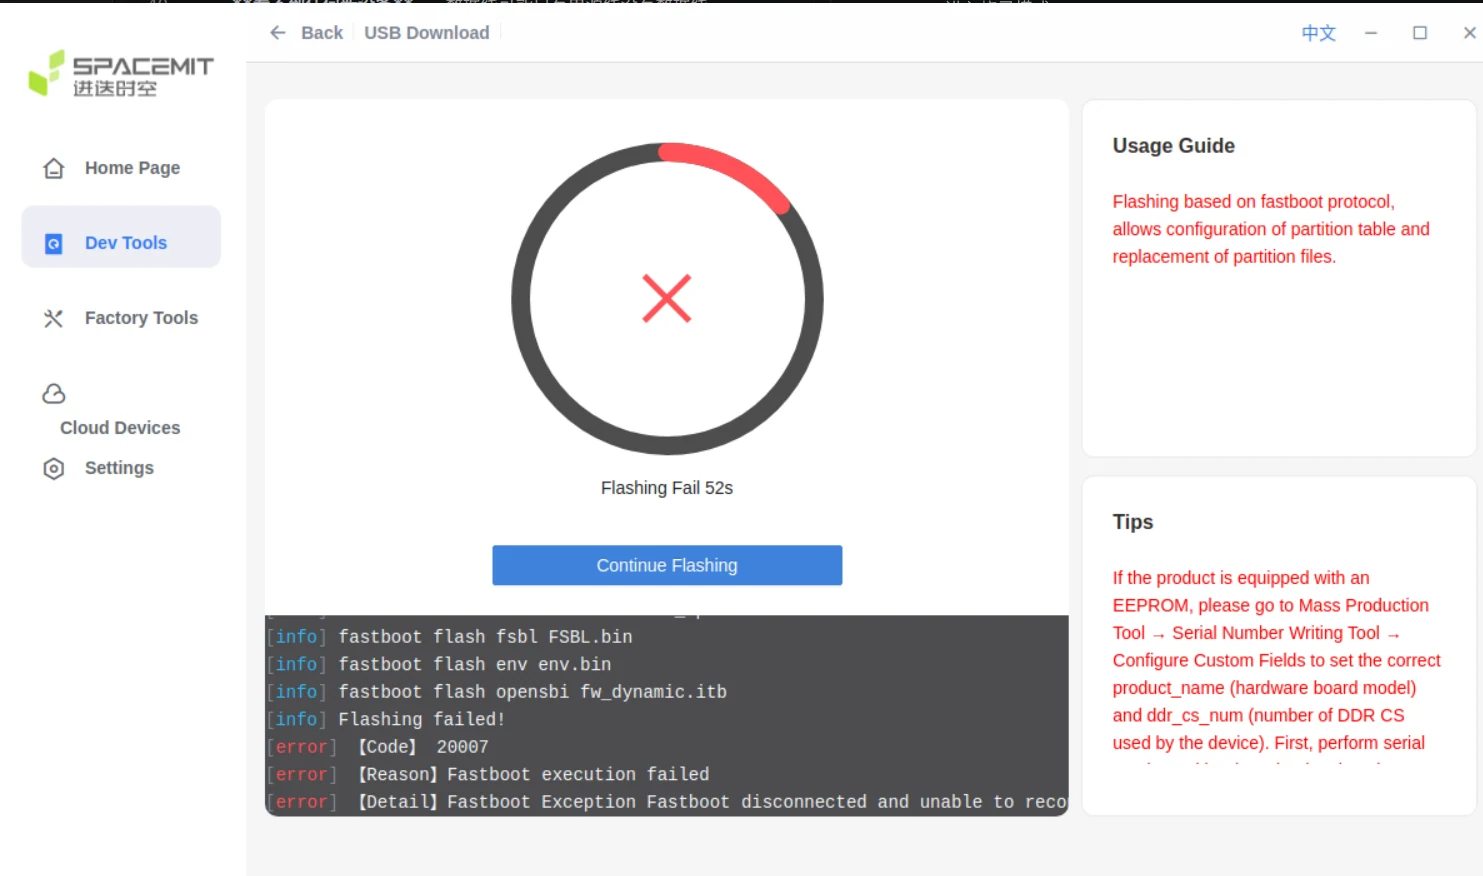Select log line 'fastboot flash fsbl FSBL.bin'
1483x876 pixels.
tap(485, 637)
